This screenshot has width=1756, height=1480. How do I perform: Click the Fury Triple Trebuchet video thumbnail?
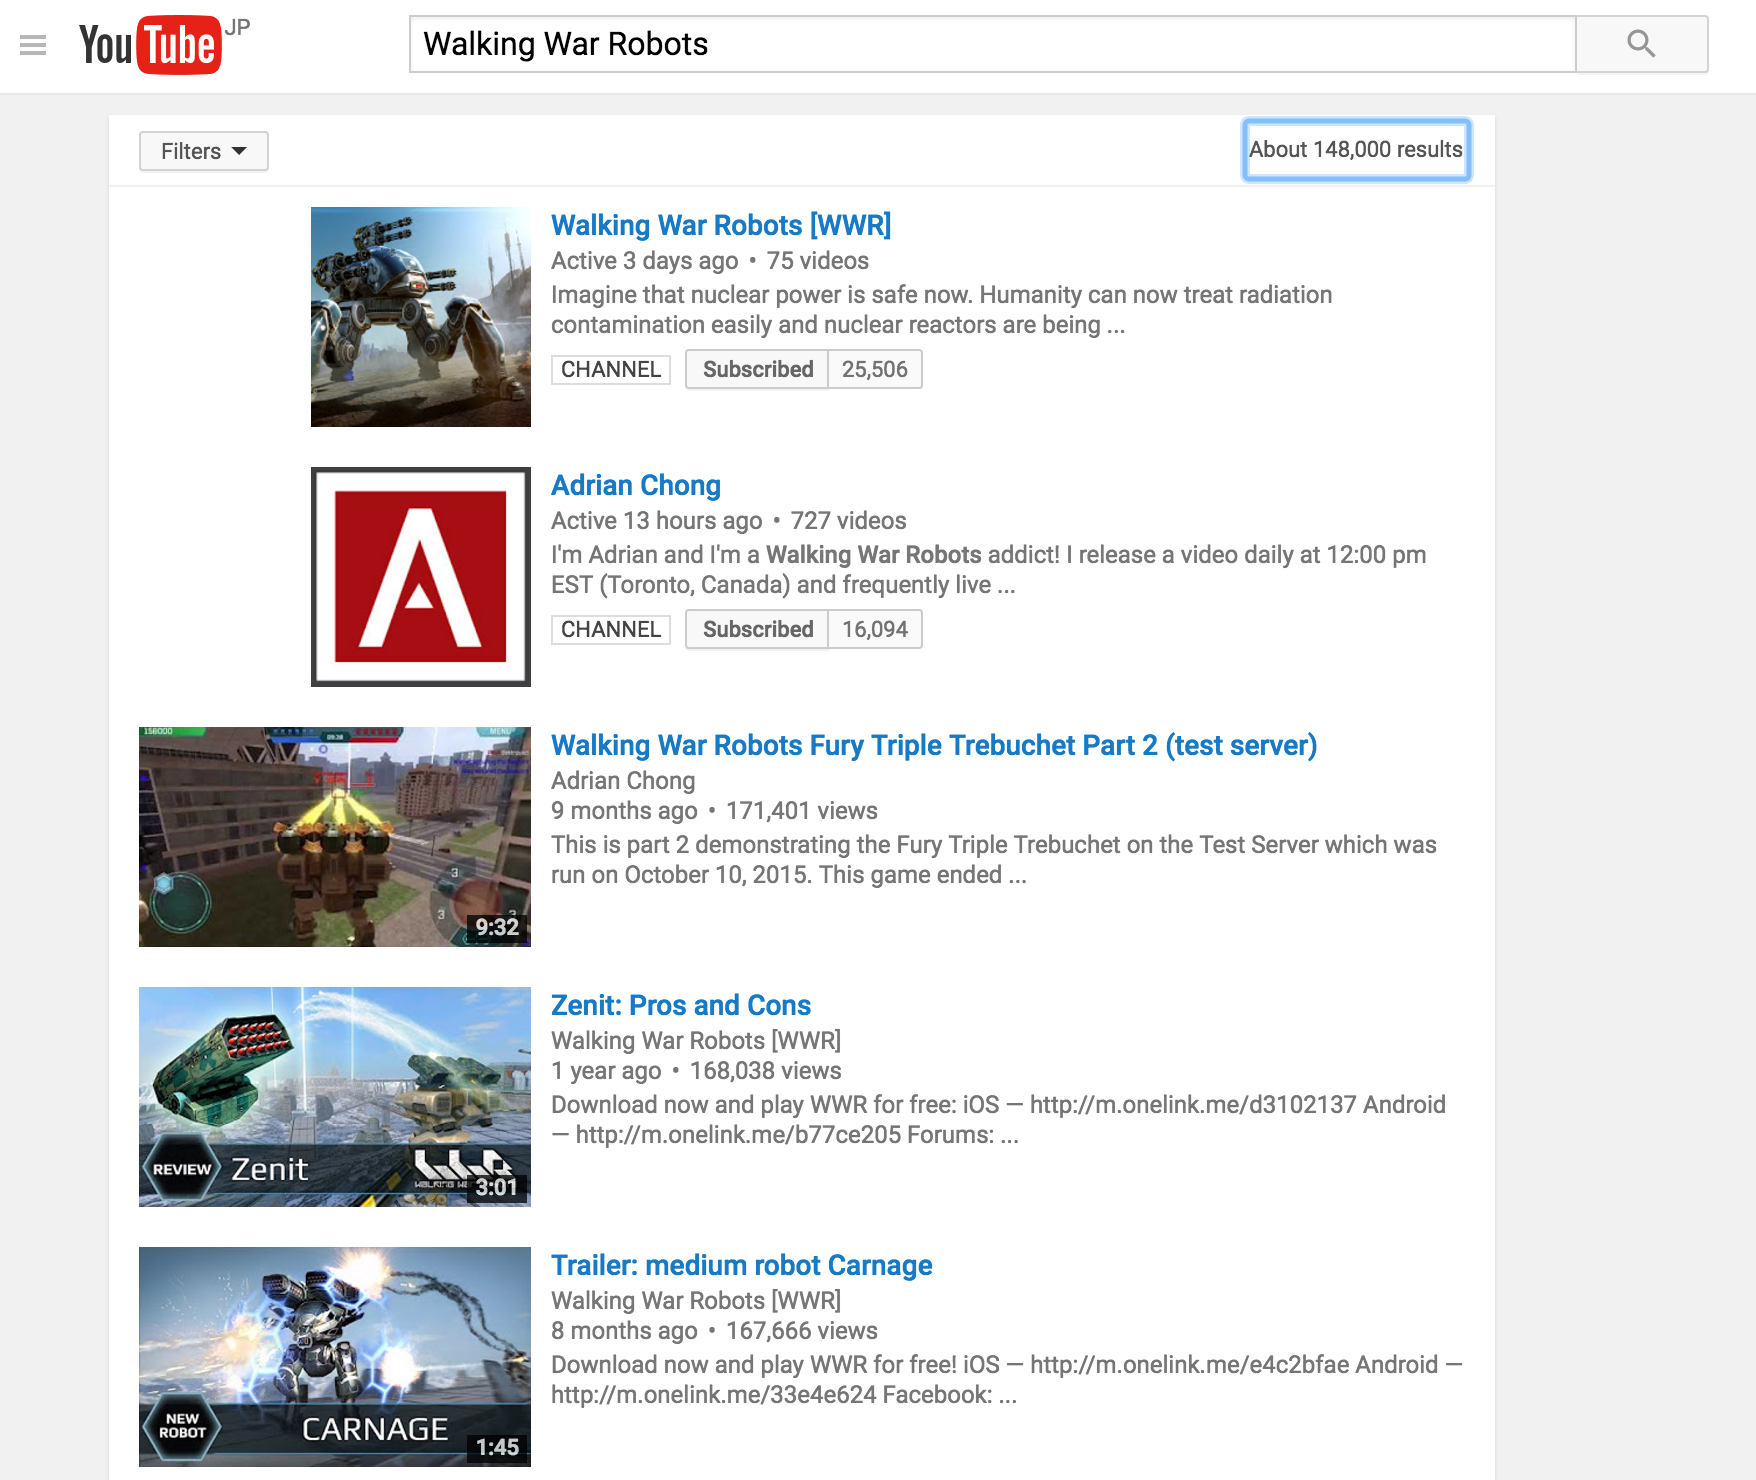tap(334, 837)
